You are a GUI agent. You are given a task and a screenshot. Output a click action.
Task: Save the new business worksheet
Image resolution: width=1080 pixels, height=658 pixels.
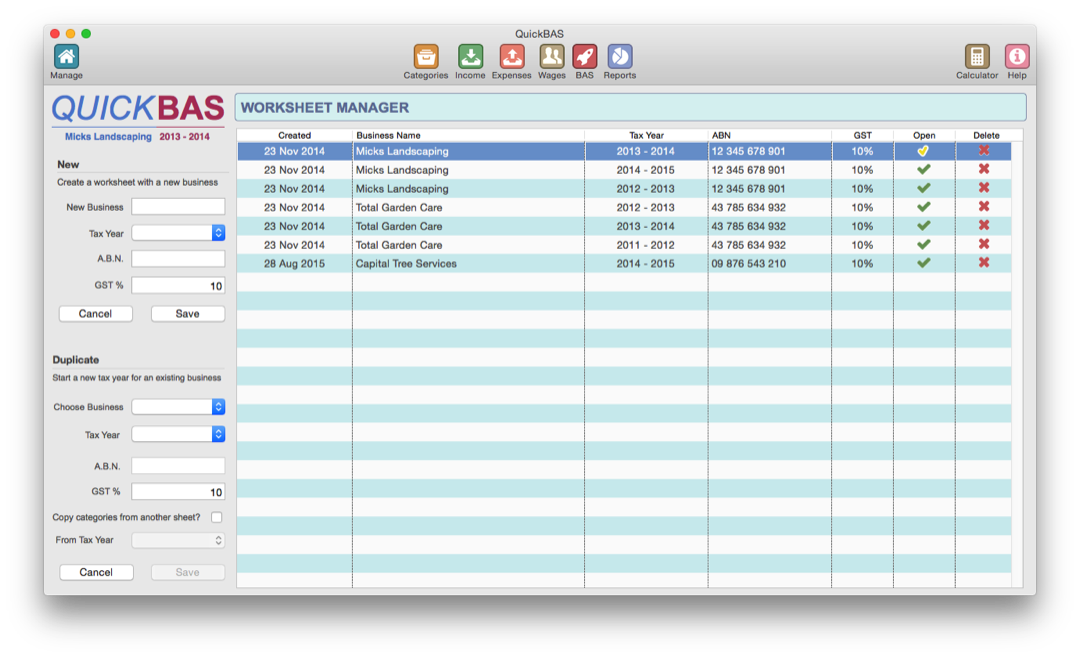(187, 313)
